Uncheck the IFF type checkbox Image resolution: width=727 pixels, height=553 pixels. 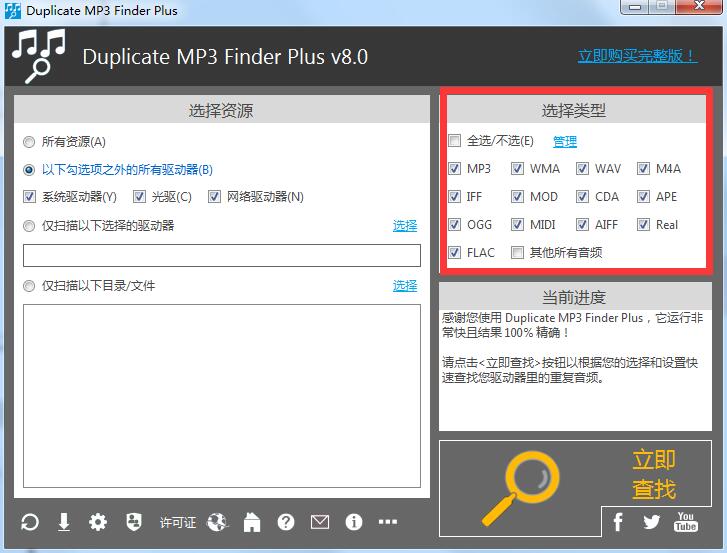(x=454, y=197)
